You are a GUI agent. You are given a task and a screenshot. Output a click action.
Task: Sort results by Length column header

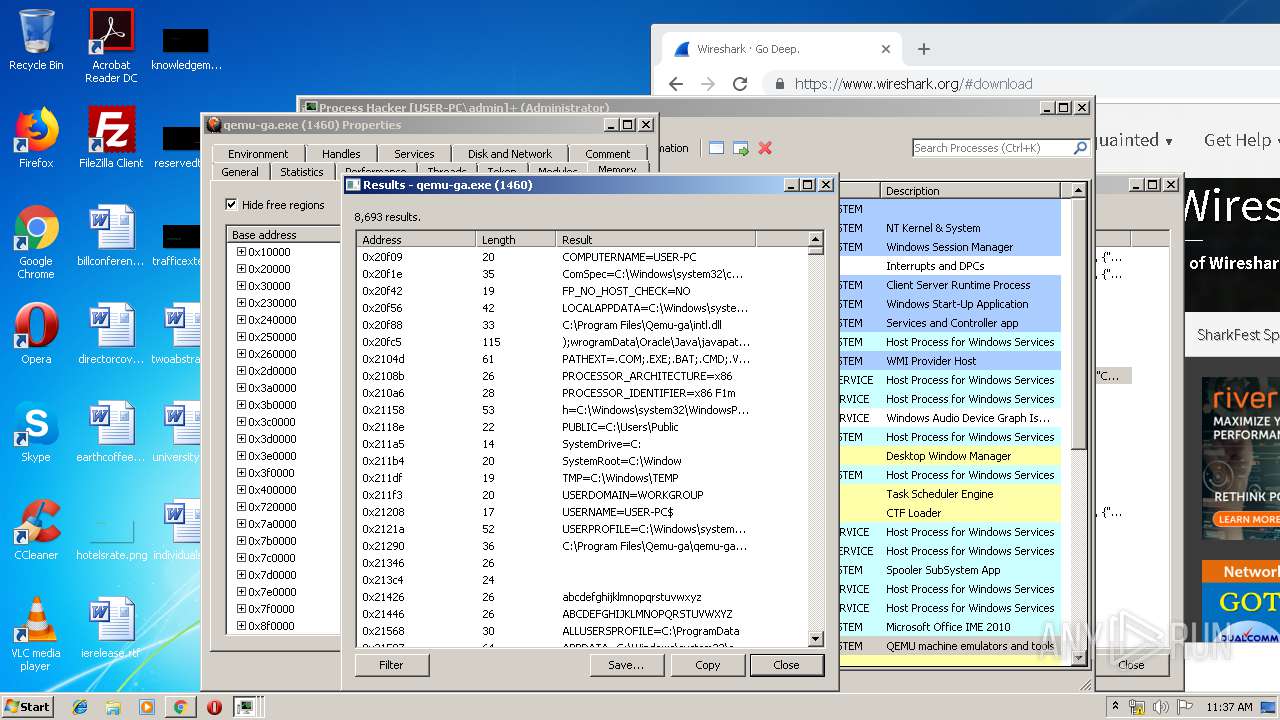(x=516, y=240)
